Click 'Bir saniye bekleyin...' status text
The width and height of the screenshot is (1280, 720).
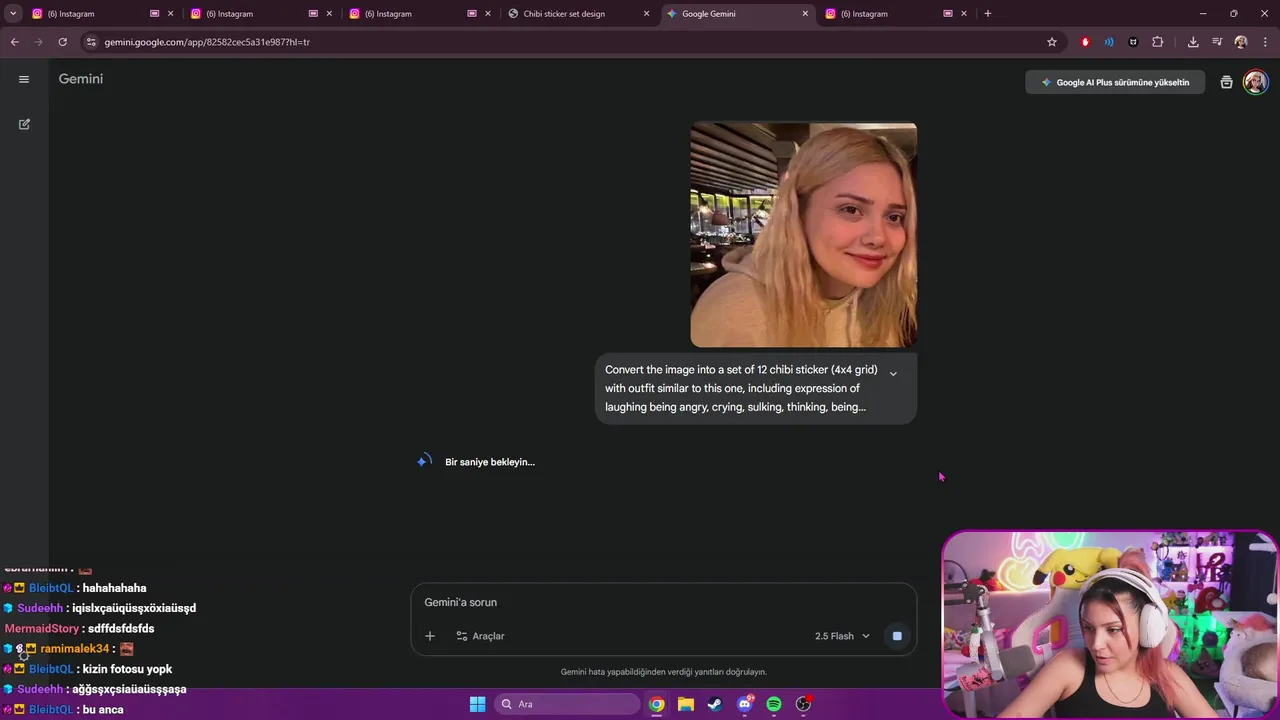point(490,462)
